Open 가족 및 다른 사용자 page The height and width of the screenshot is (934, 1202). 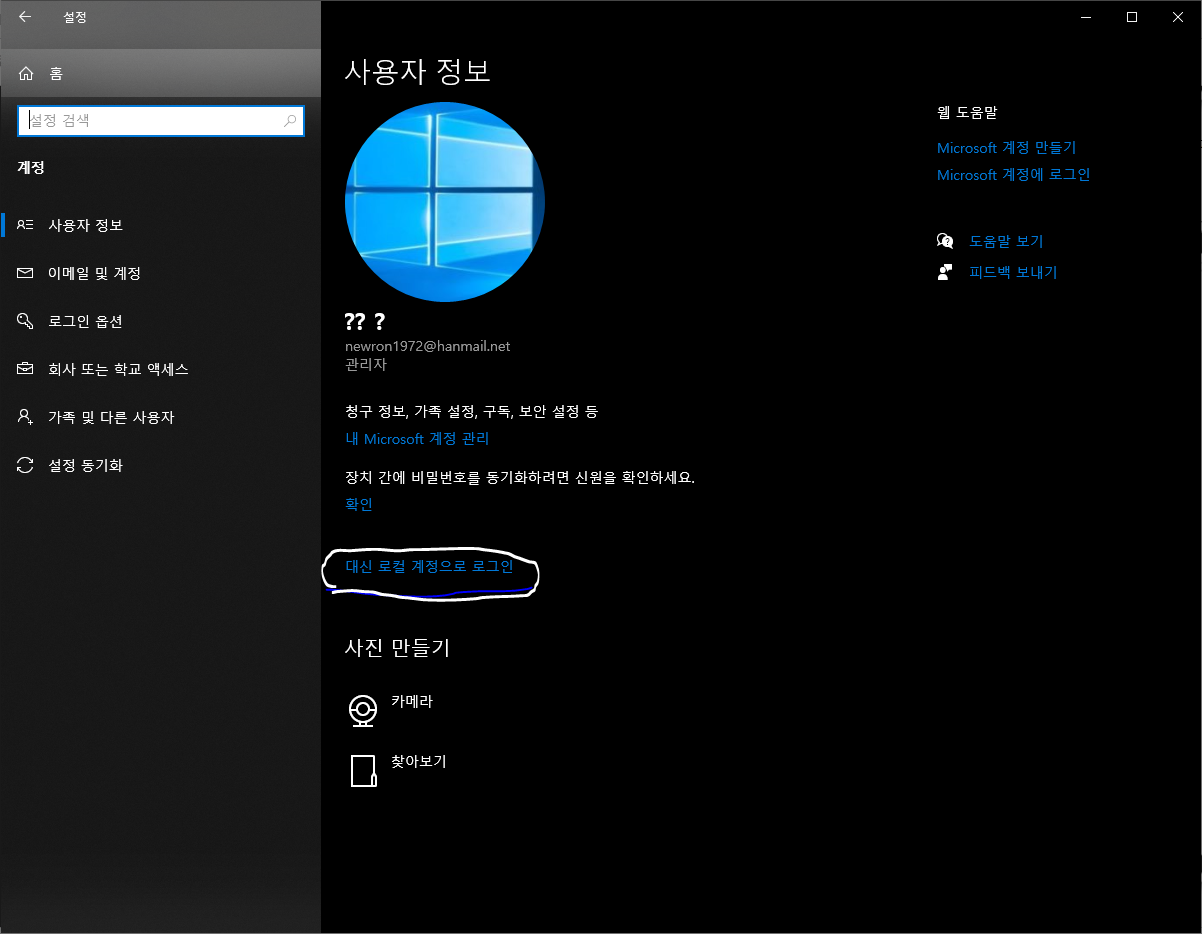tap(160, 417)
